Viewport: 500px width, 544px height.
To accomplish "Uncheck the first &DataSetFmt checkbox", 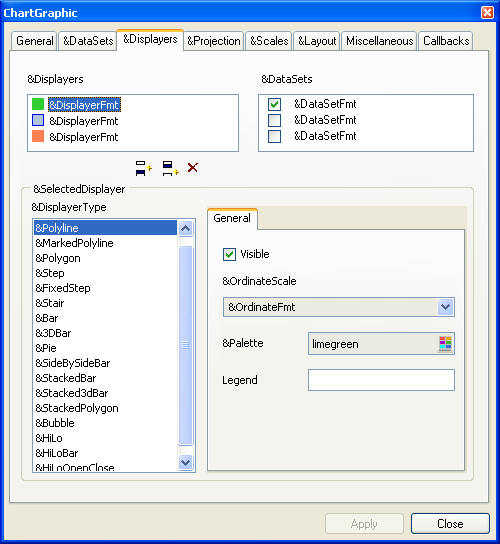I will click(274, 104).
